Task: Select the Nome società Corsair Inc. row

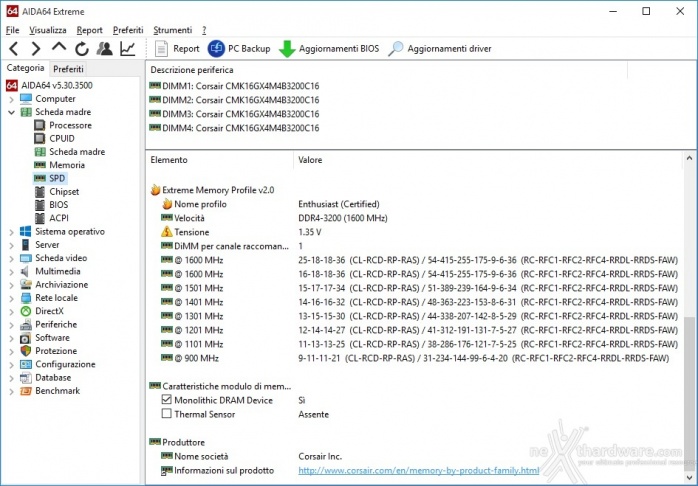Action: click(x=414, y=456)
